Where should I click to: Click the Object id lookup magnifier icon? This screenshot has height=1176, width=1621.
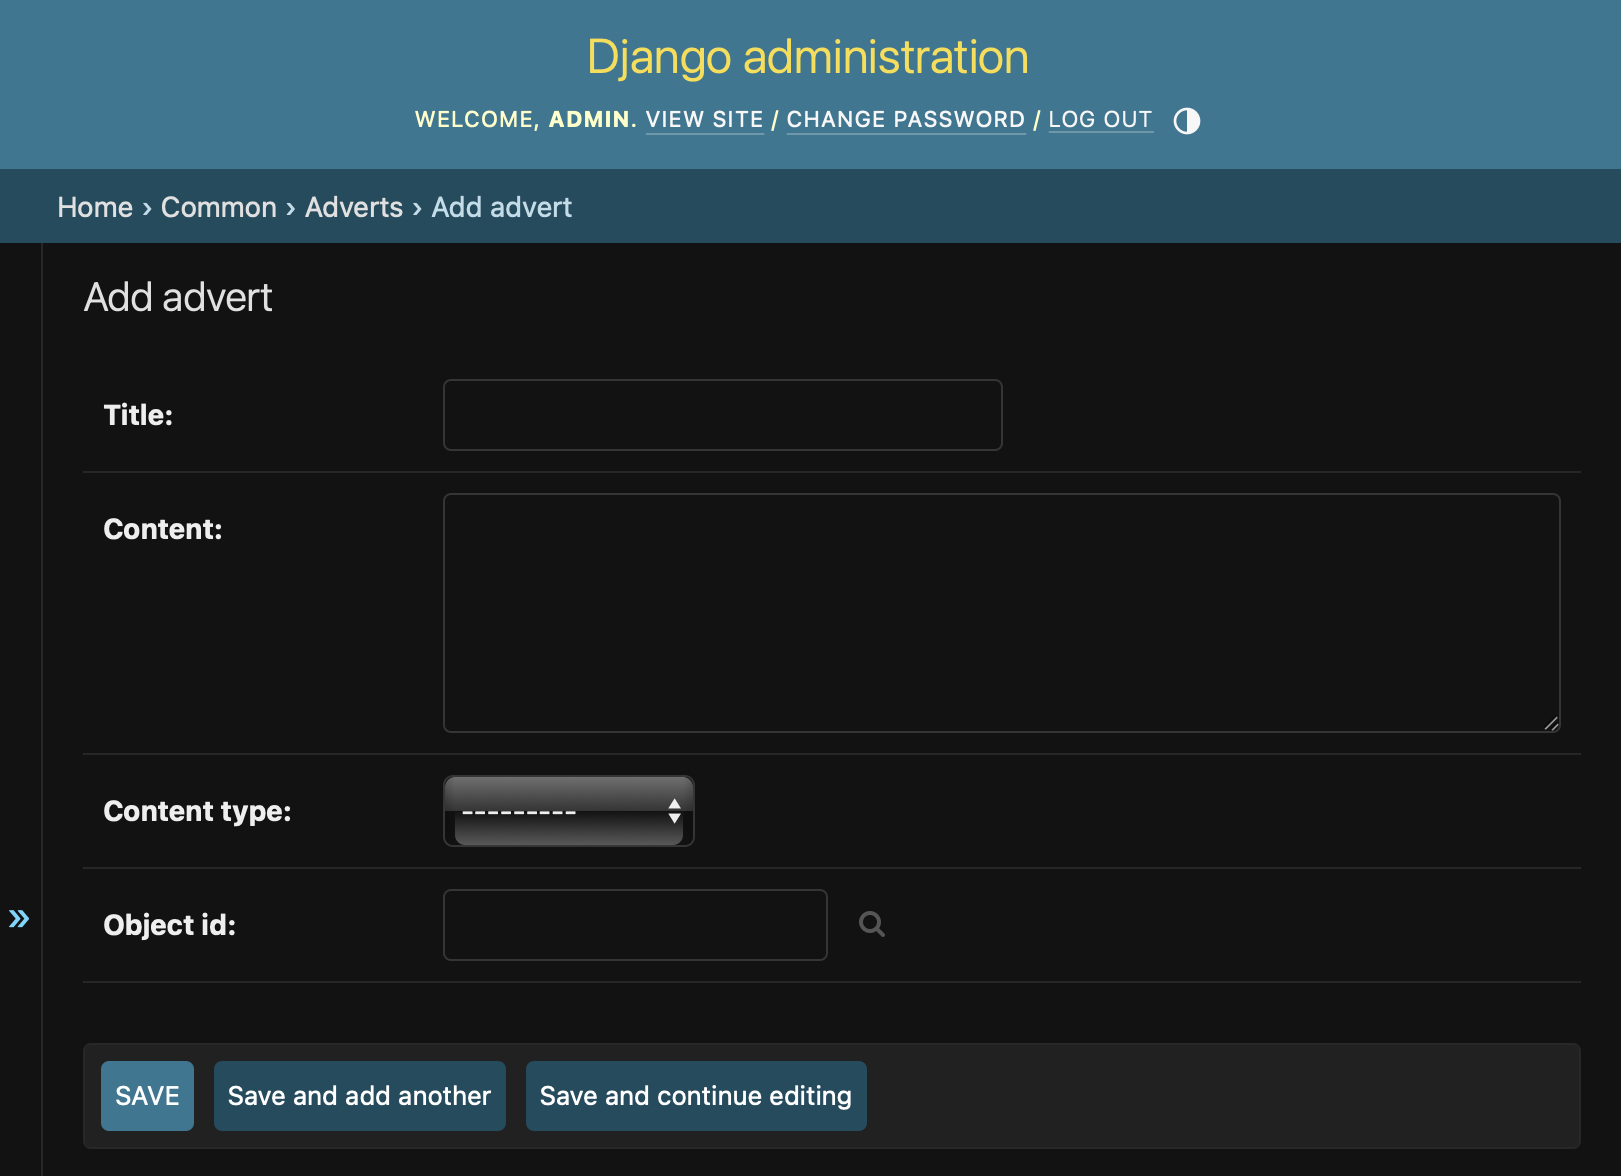tap(872, 924)
